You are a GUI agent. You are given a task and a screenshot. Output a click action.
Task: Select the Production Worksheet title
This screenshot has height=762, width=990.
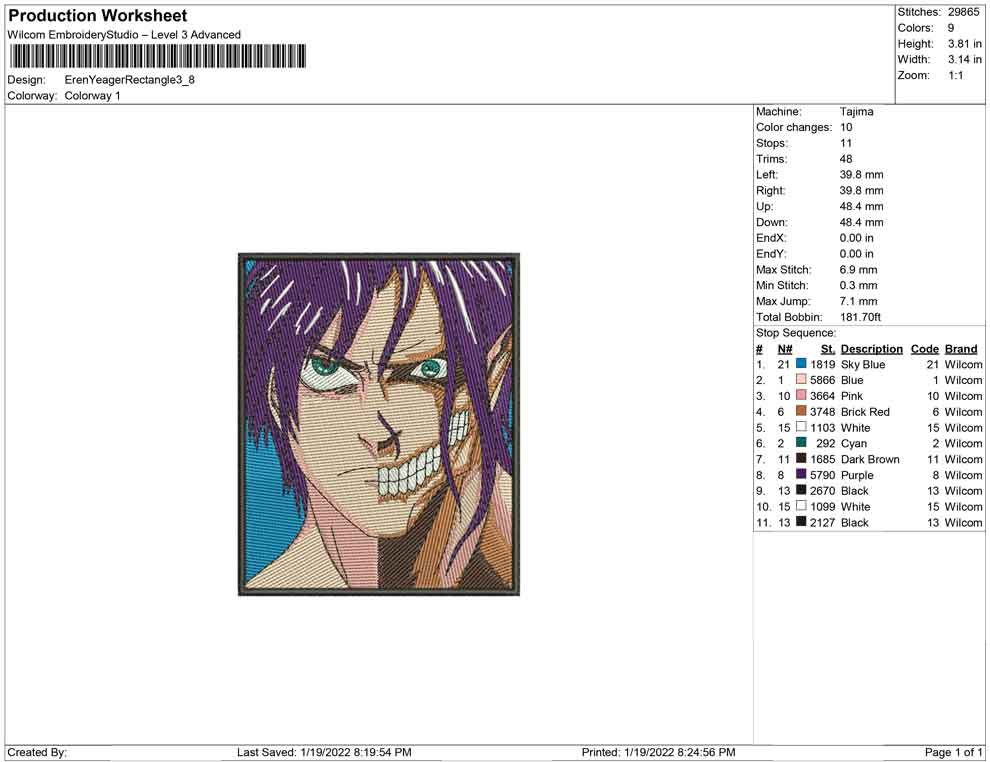pos(98,16)
